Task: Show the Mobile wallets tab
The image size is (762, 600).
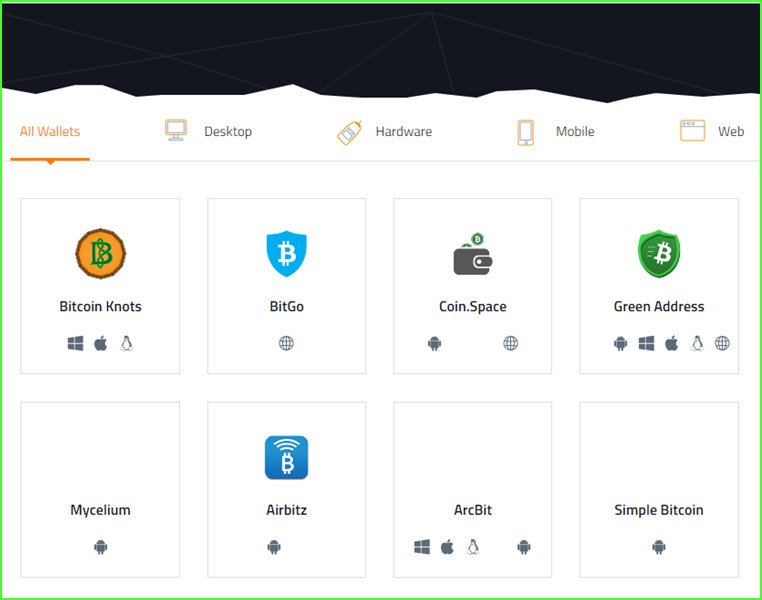Action: click(x=575, y=132)
